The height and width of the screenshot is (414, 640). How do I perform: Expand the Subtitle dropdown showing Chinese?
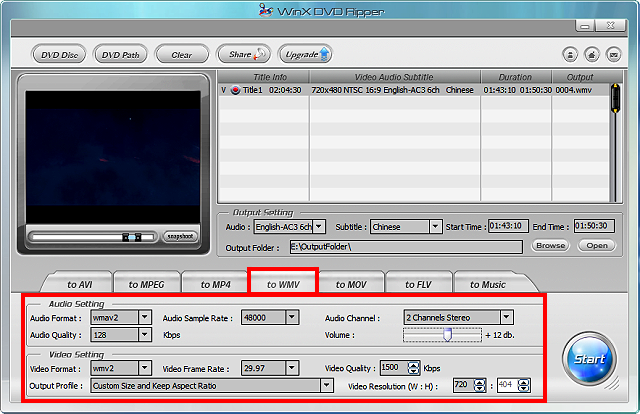[x=436, y=227]
